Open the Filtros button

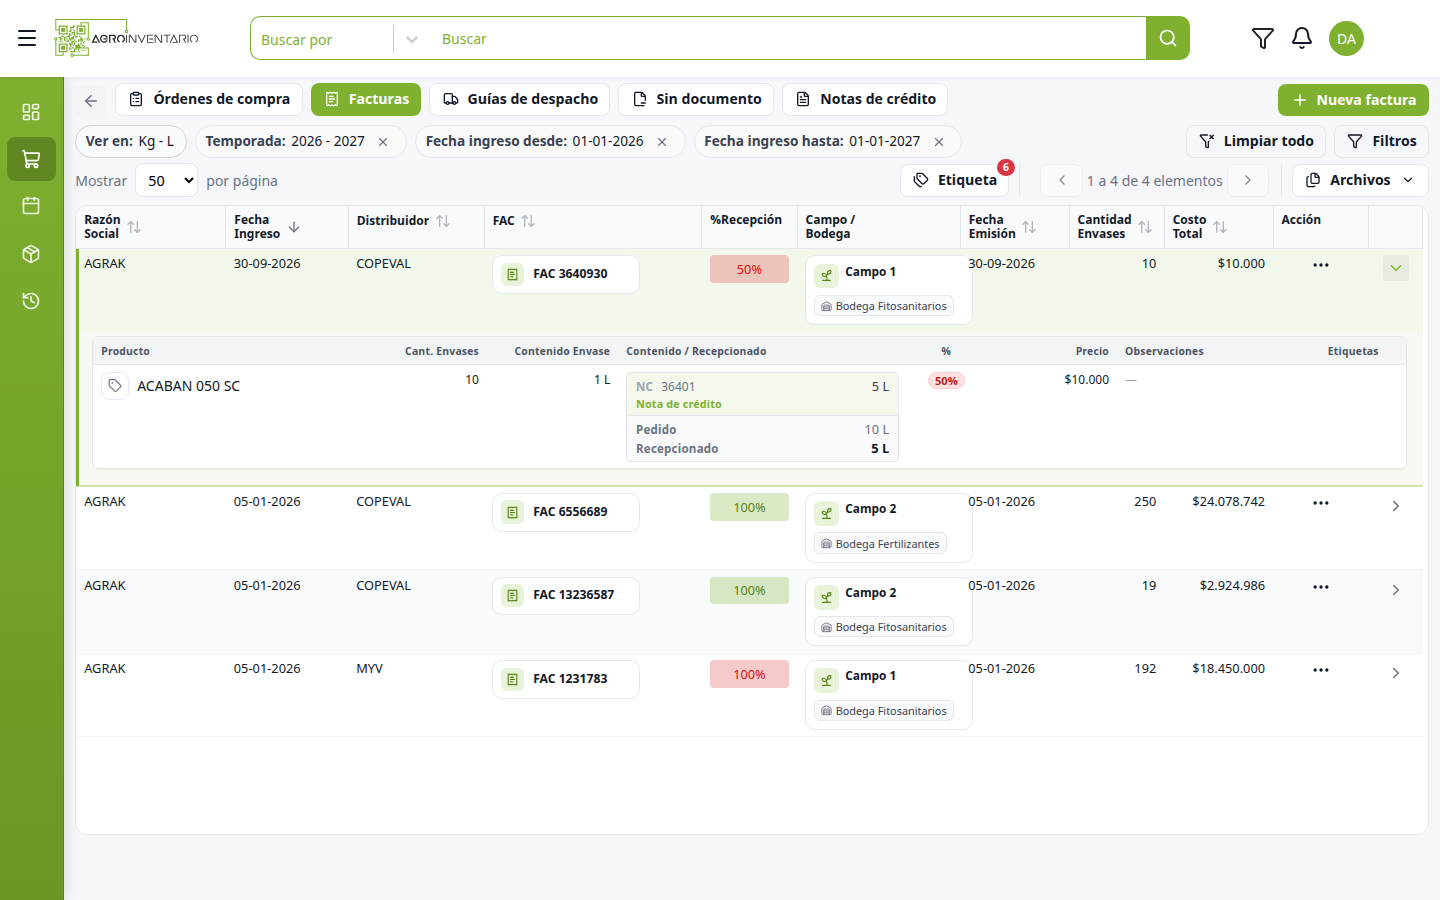click(x=1381, y=141)
